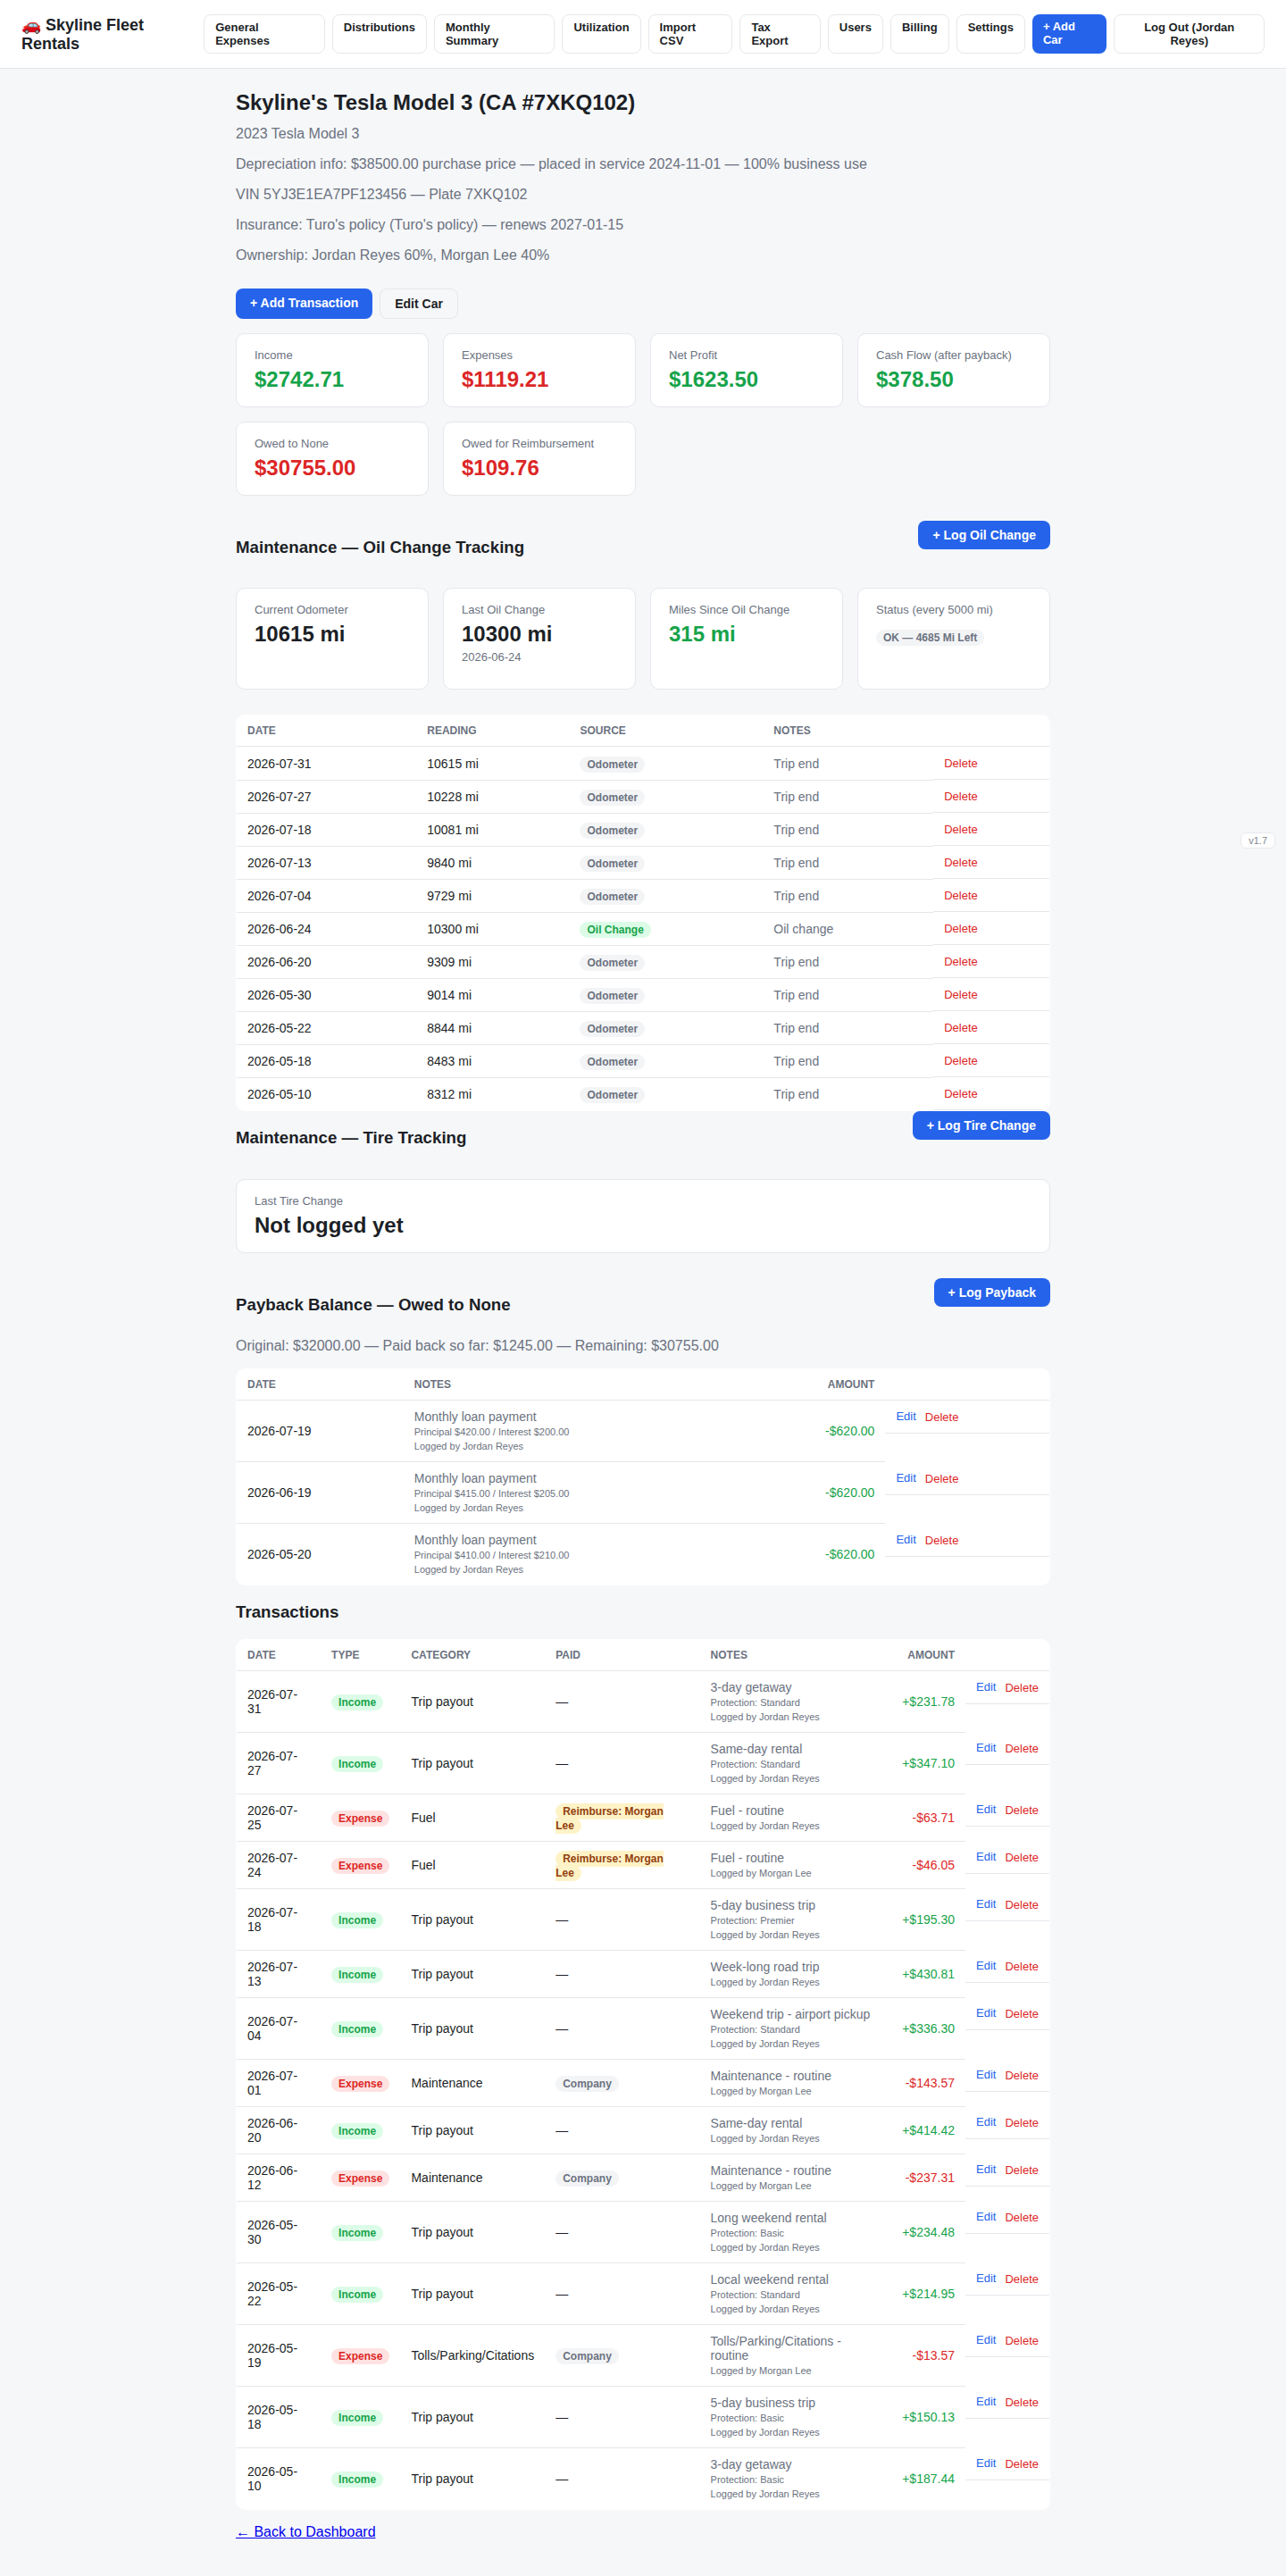Delete the 2026-06-24 oil change reading
Image resolution: width=1286 pixels, height=2576 pixels.
point(960,929)
